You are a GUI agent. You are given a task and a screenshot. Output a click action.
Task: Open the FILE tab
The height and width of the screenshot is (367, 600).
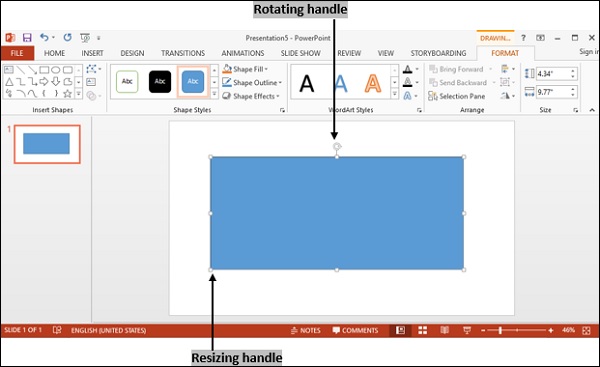click(x=17, y=53)
